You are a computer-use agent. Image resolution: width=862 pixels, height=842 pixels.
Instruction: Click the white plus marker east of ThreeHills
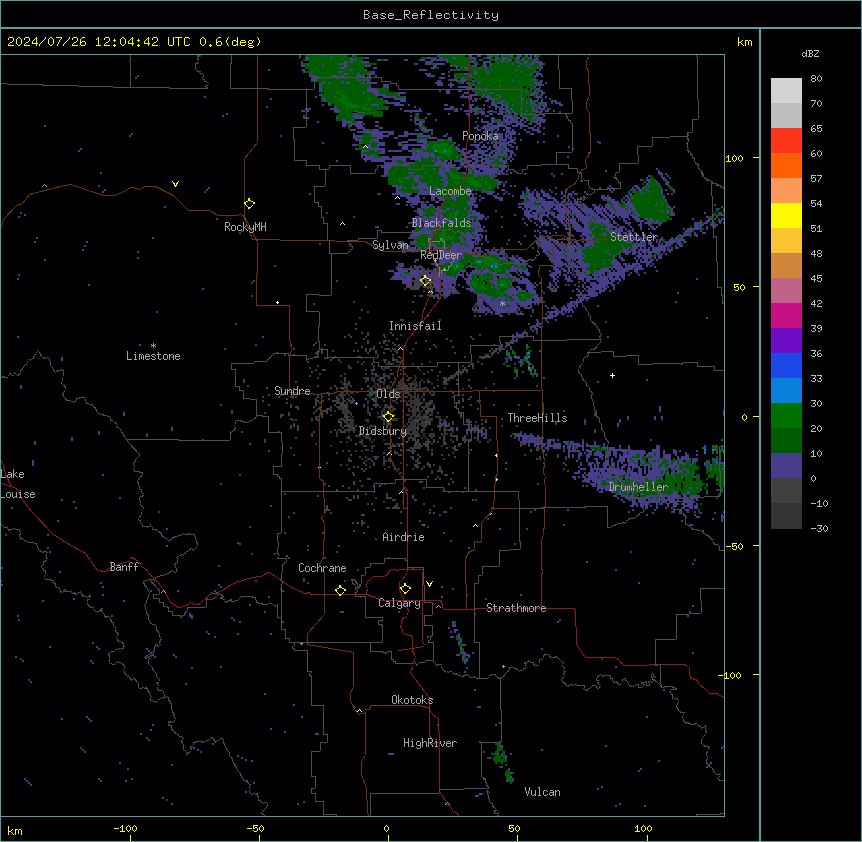[x=612, y=375]
